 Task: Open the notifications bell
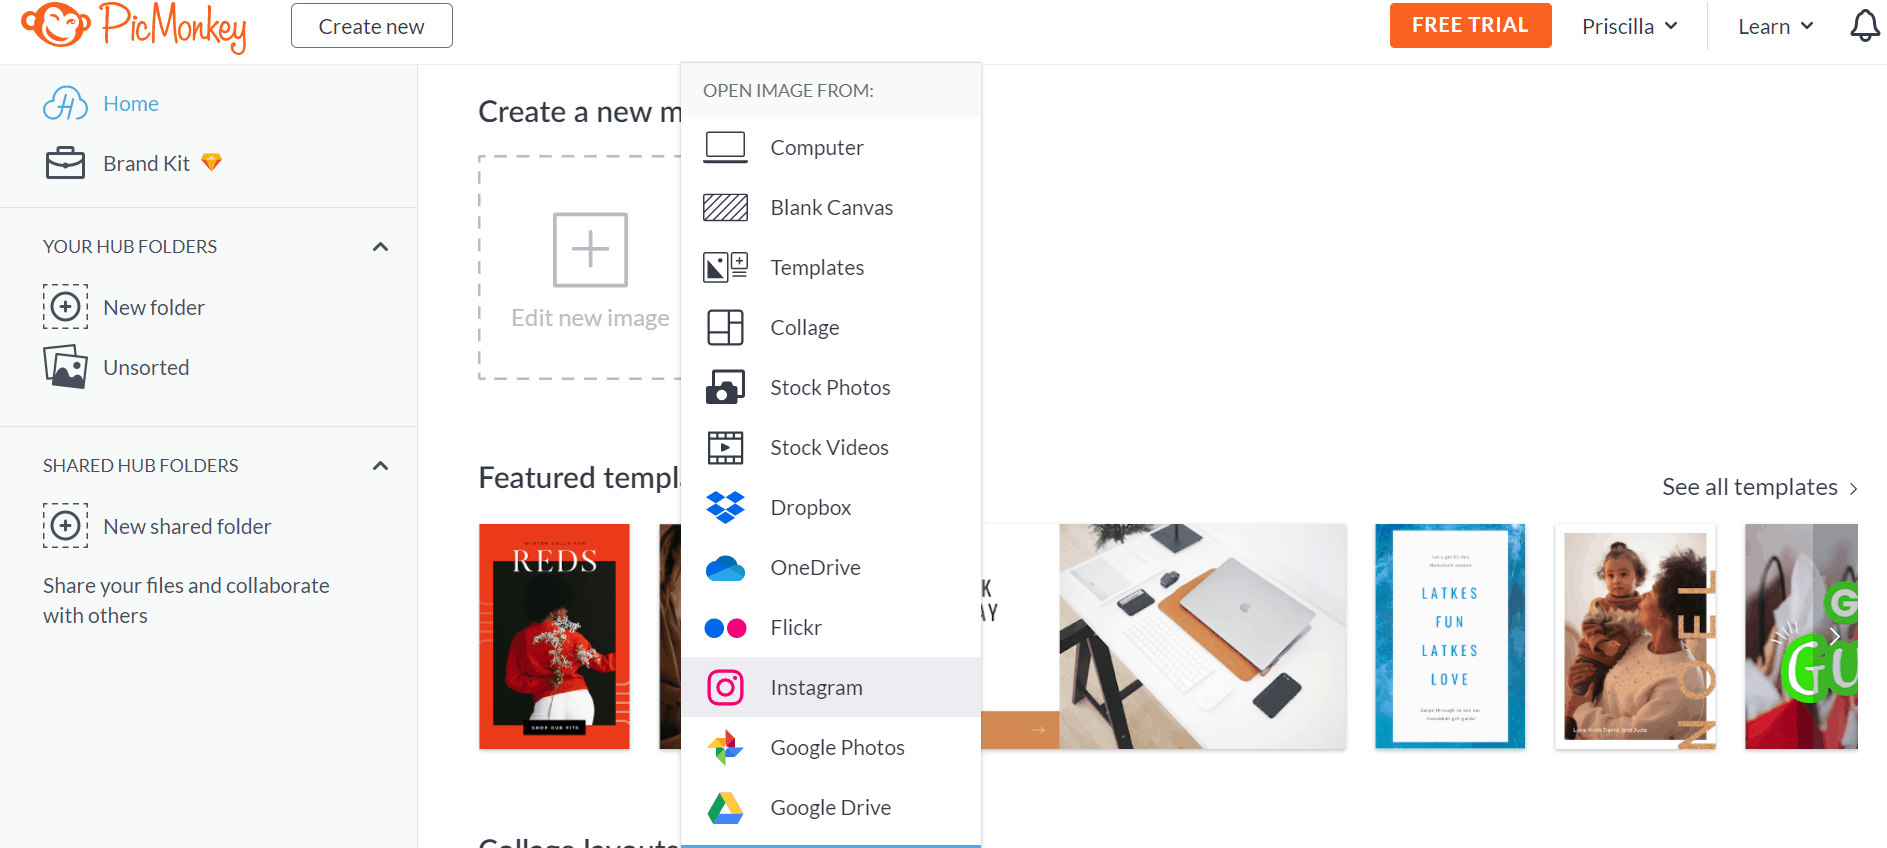tap(1864, 26)
